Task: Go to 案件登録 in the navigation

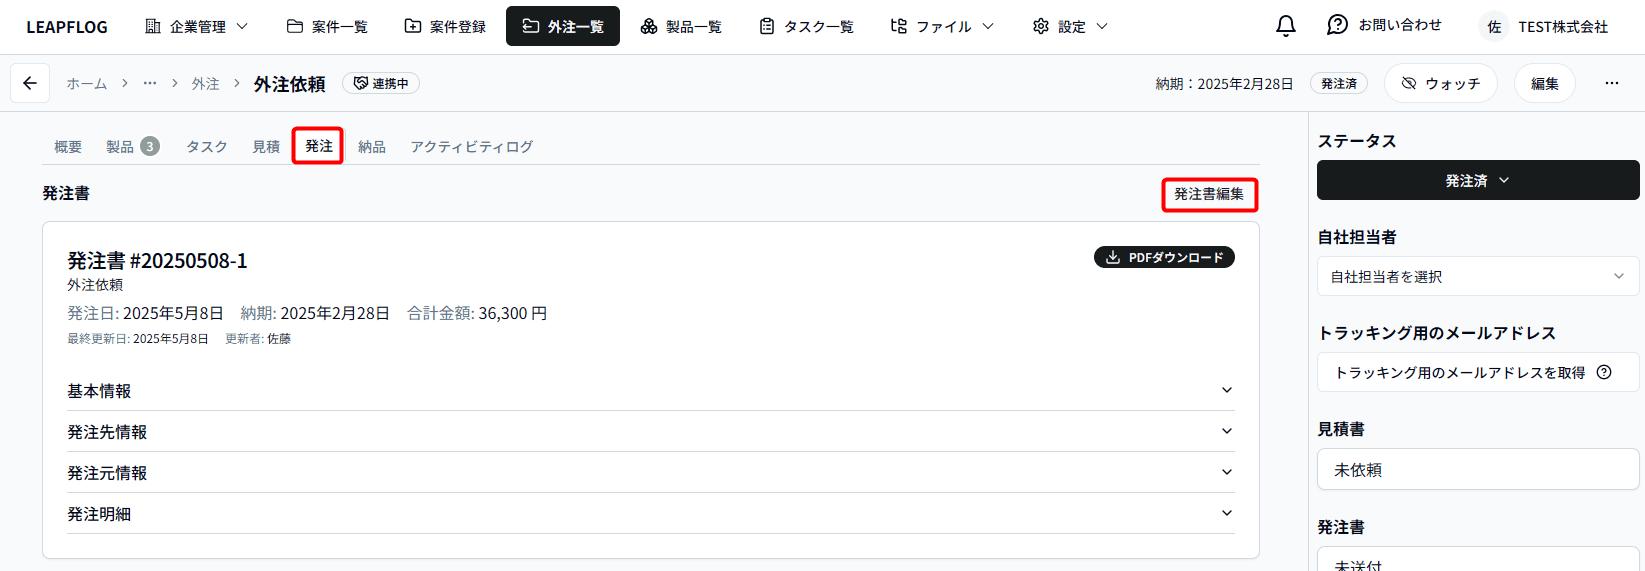Action: click(x=445, y=26)
